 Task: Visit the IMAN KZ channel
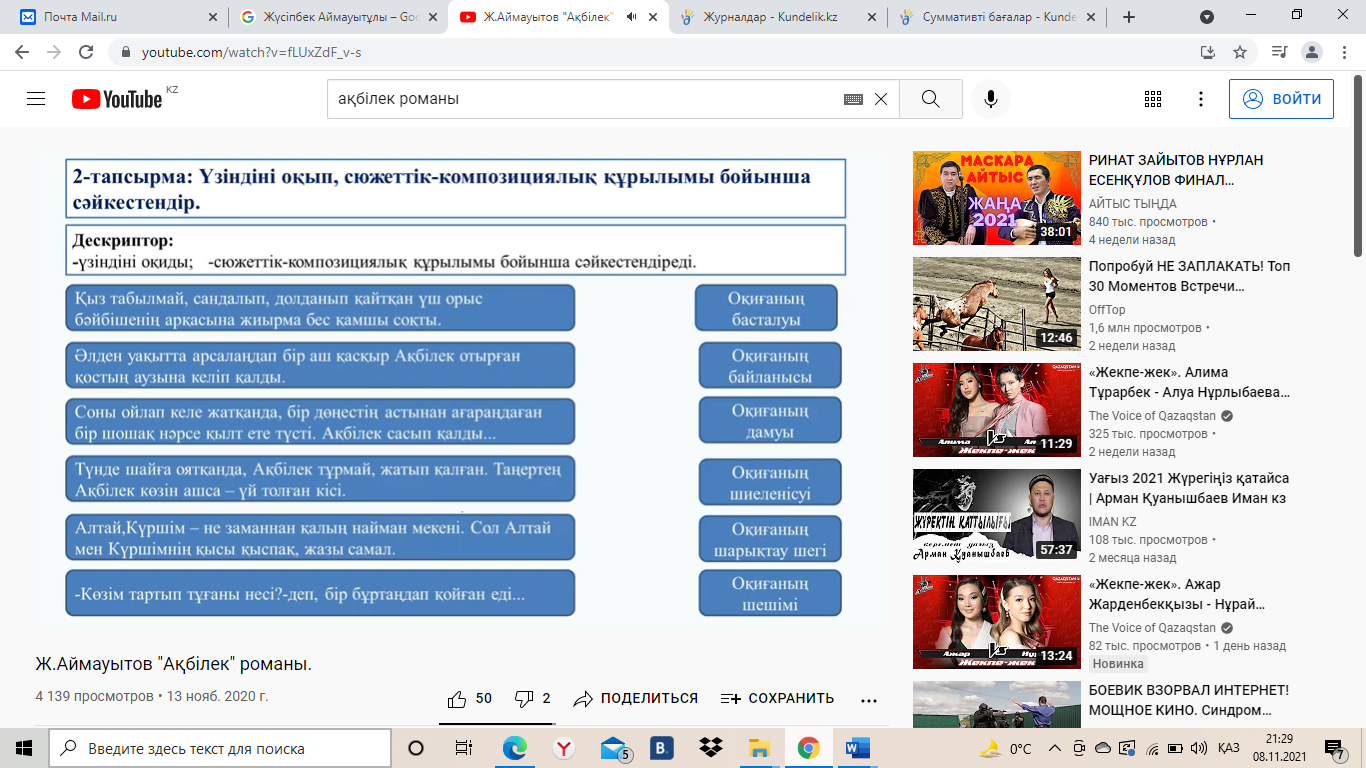[x=1112, y=522]
